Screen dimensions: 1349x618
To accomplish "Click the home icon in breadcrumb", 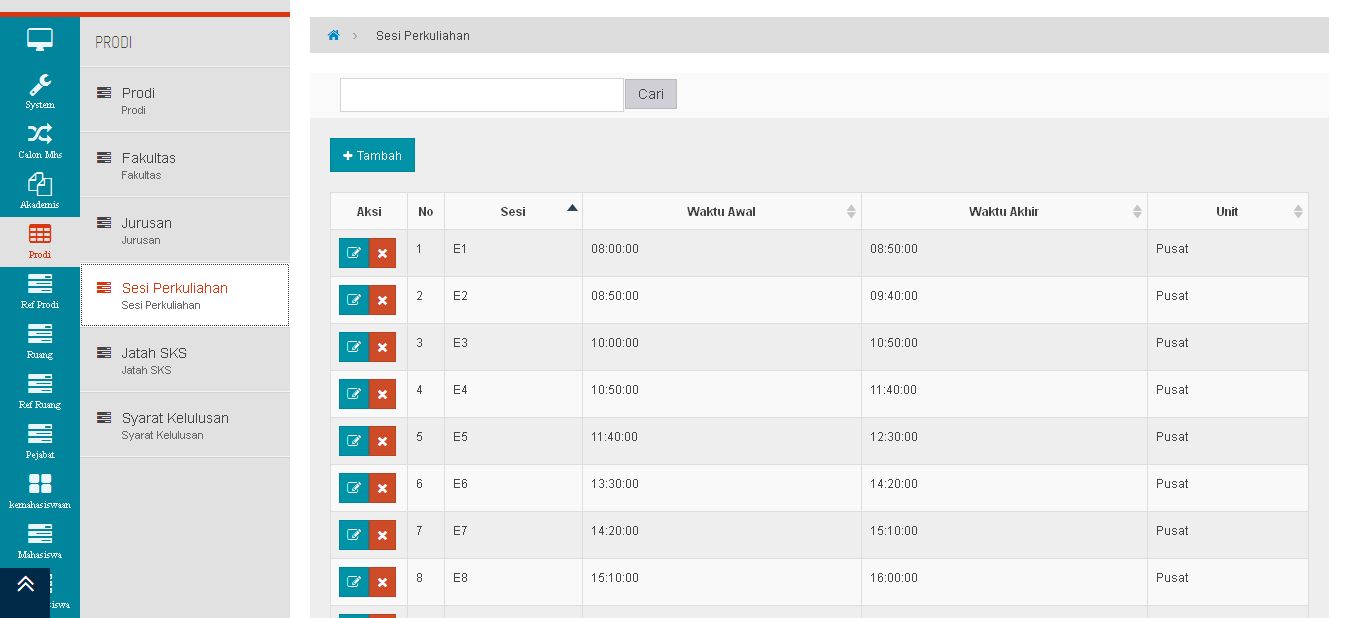I will [334, 35].
